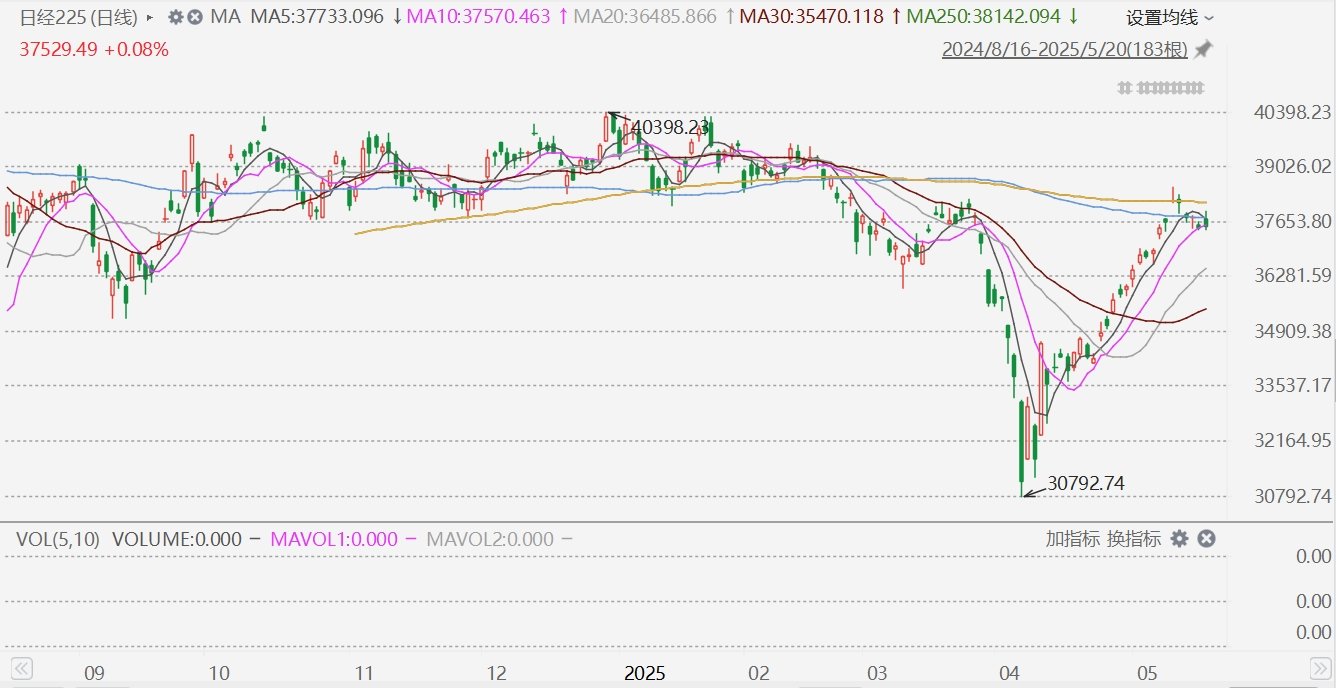Viewport: 1336px width, 688px height.
Task: Click 换指标 to change indicator
Action: (1134, 539)
